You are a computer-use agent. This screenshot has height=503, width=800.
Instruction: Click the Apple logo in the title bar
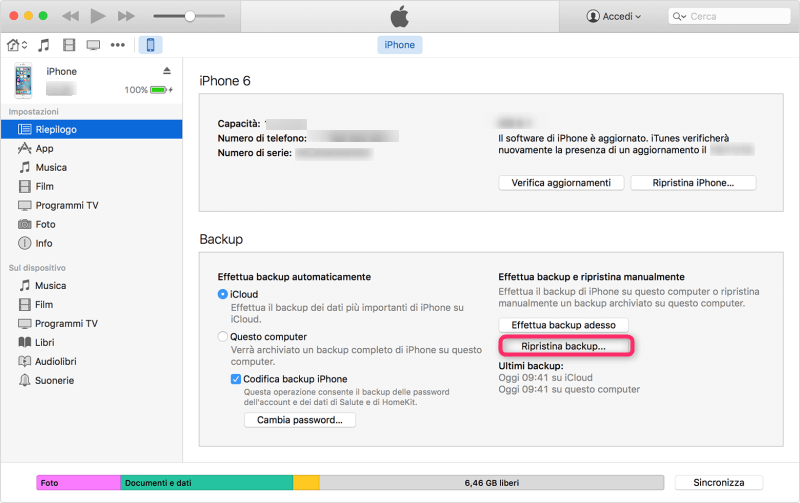(399, 16)
